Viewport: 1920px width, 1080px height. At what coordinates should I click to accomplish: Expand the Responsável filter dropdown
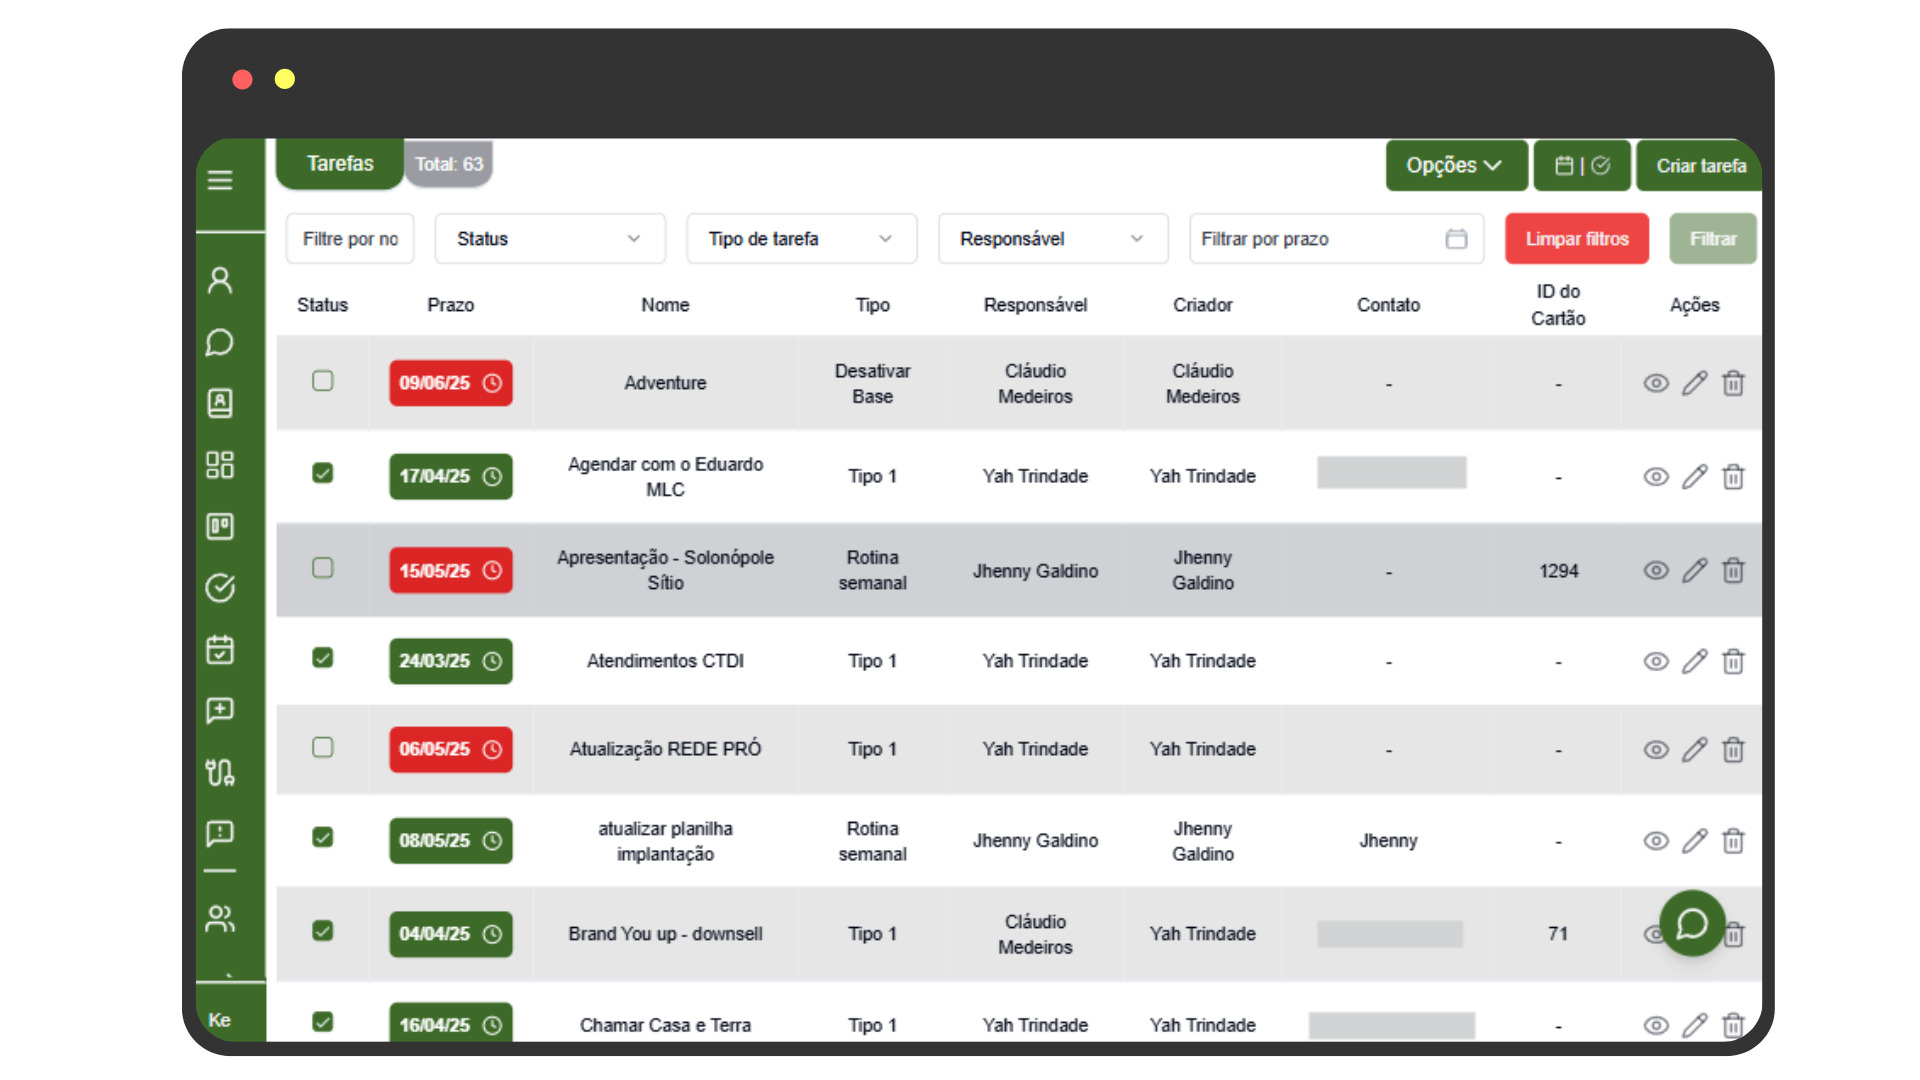point(1053,239)
